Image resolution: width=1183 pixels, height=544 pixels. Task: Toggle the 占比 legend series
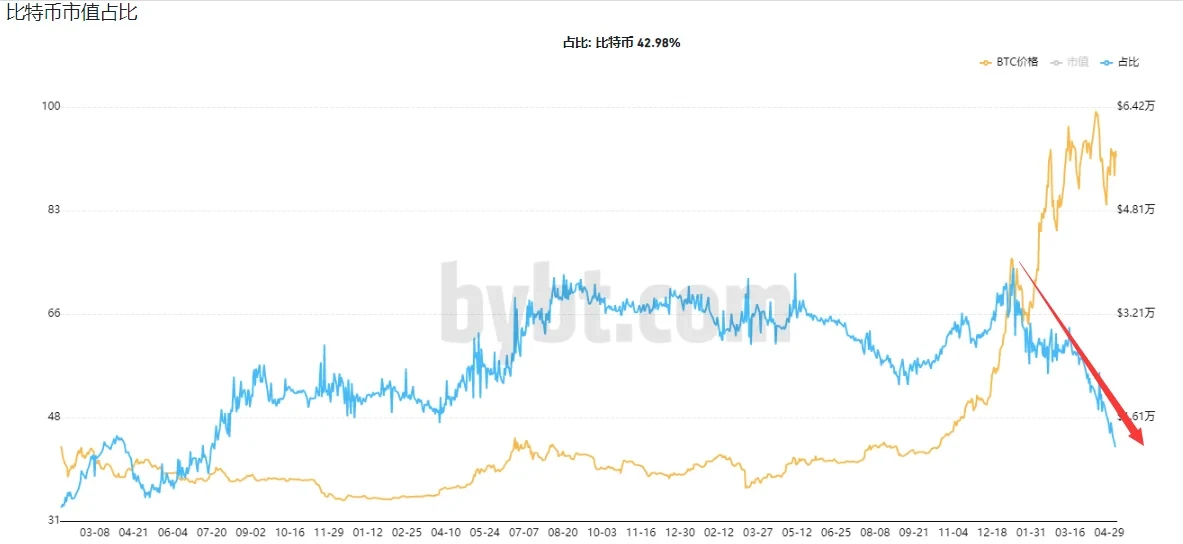pos(1127,62)
